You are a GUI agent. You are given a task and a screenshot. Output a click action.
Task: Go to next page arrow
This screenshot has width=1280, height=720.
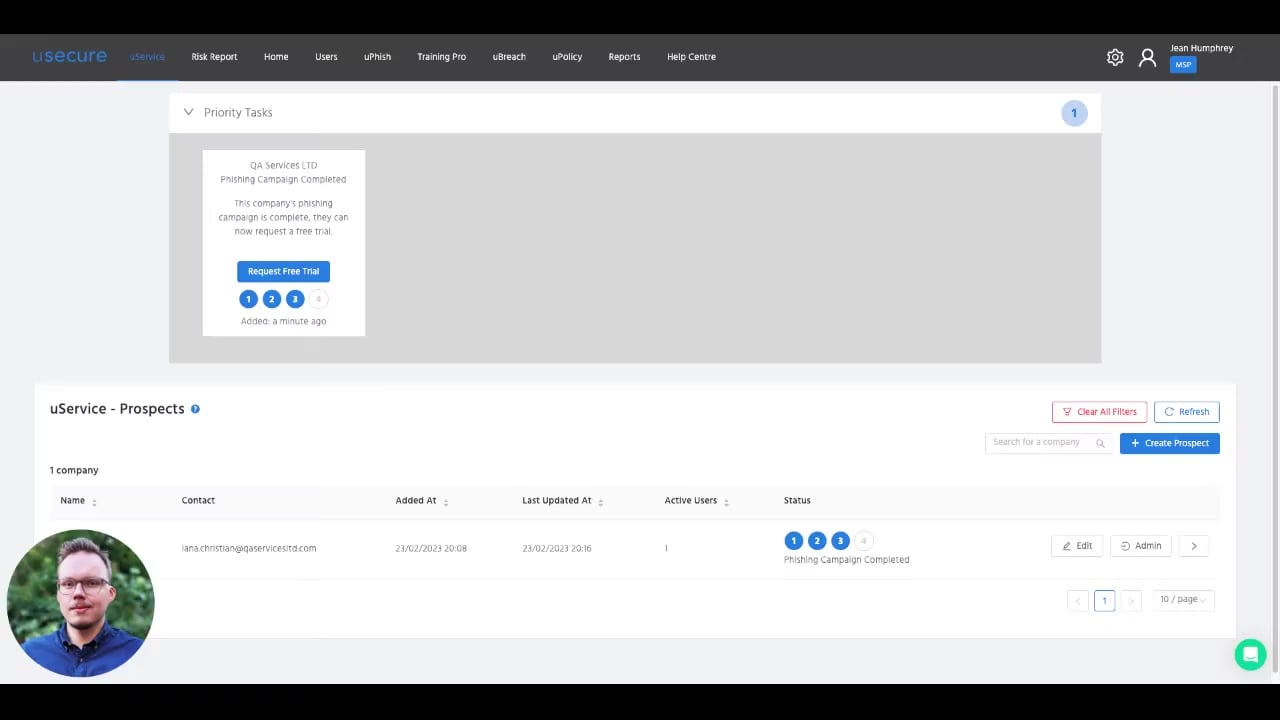tap(1131, 601)
